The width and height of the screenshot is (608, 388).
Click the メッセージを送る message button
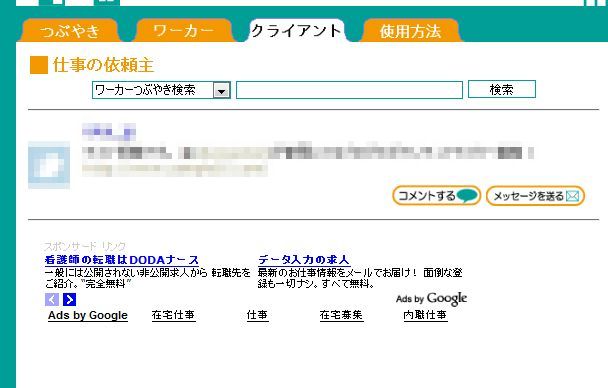click(535, 196)
